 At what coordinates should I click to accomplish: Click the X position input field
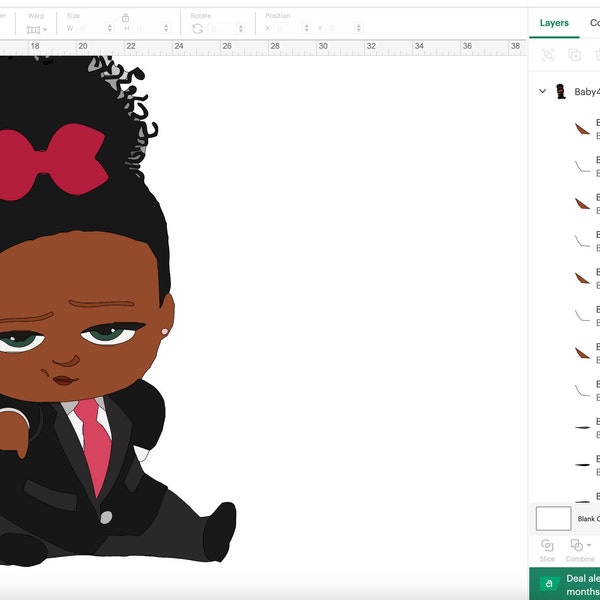tap(288, 28)
